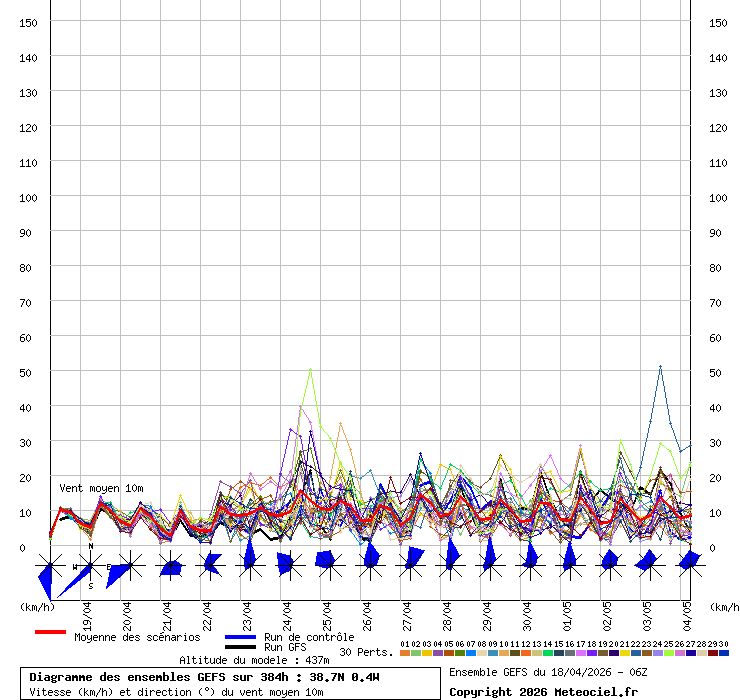
Task: Click the wind rose above the 03/05 label
Action: coord(649,565)
